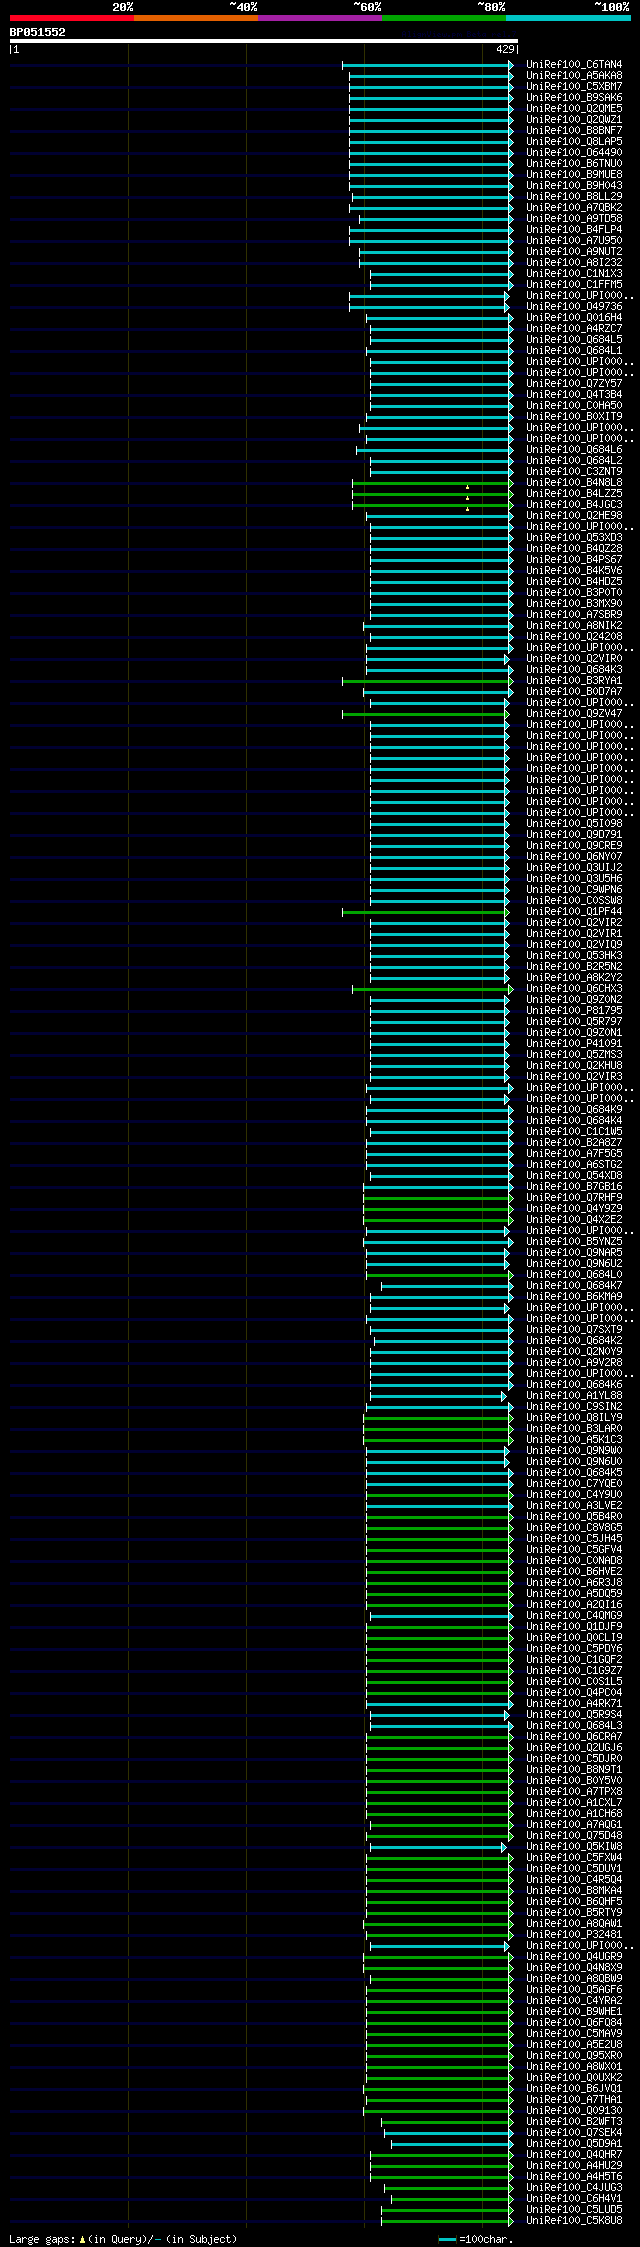Click the alignment arrowhead of the O49736 row
Image resolution: width=640 pixels, height=2247 pixels.
[506, 307]
